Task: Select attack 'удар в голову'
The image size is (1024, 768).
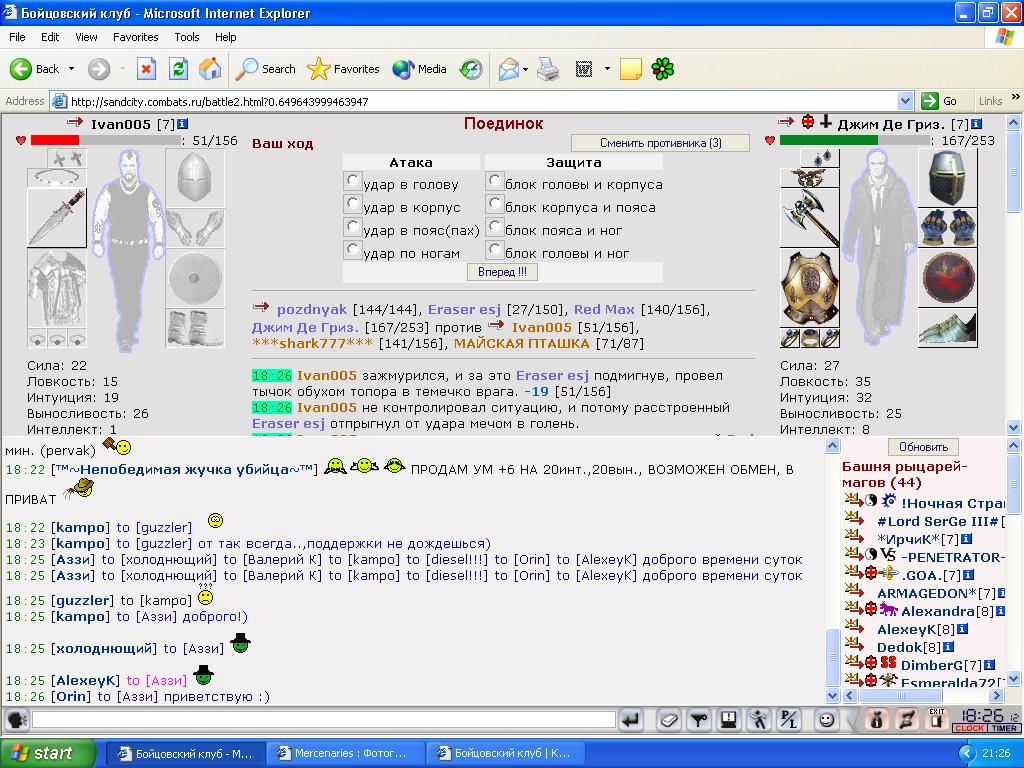Action: 353,180
